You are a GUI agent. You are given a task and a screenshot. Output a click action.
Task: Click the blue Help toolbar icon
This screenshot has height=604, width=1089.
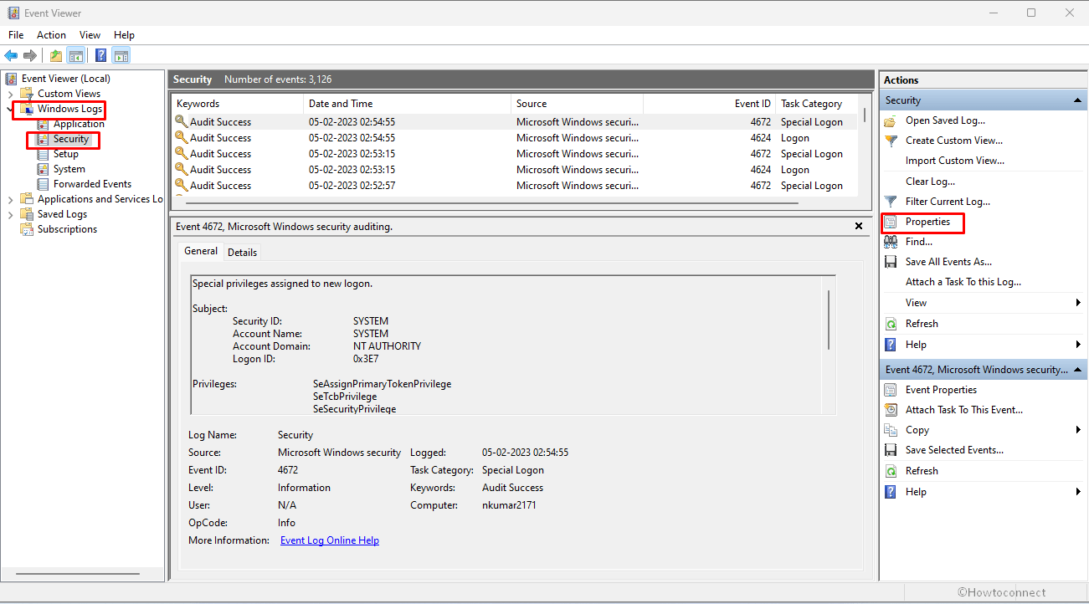pos(101,56)
